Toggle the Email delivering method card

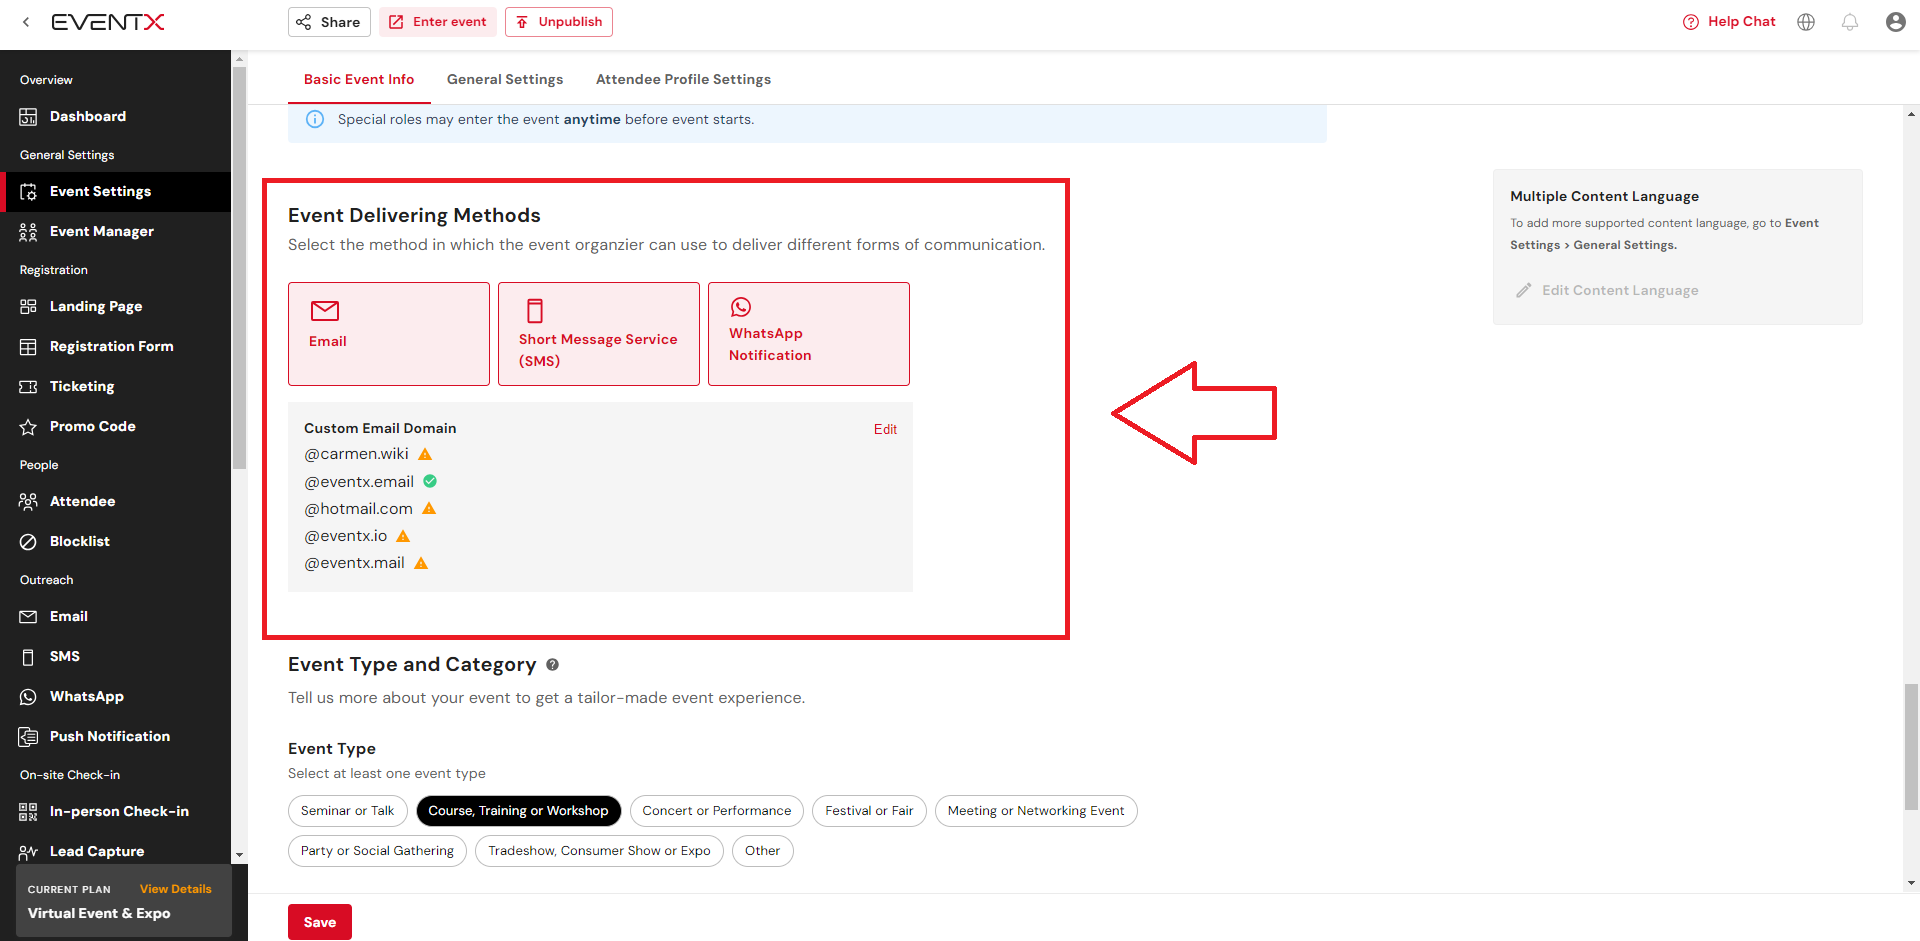(389, 334)
